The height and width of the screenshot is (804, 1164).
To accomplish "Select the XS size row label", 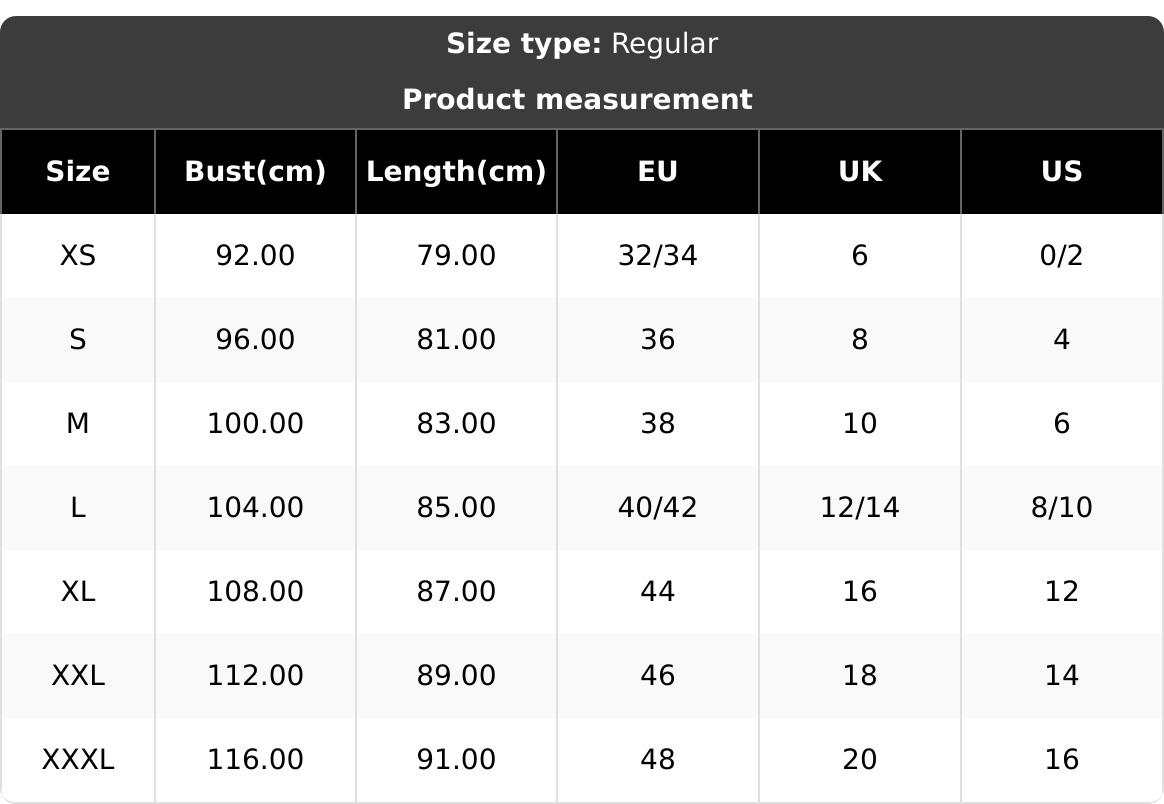I will [78, 256].
